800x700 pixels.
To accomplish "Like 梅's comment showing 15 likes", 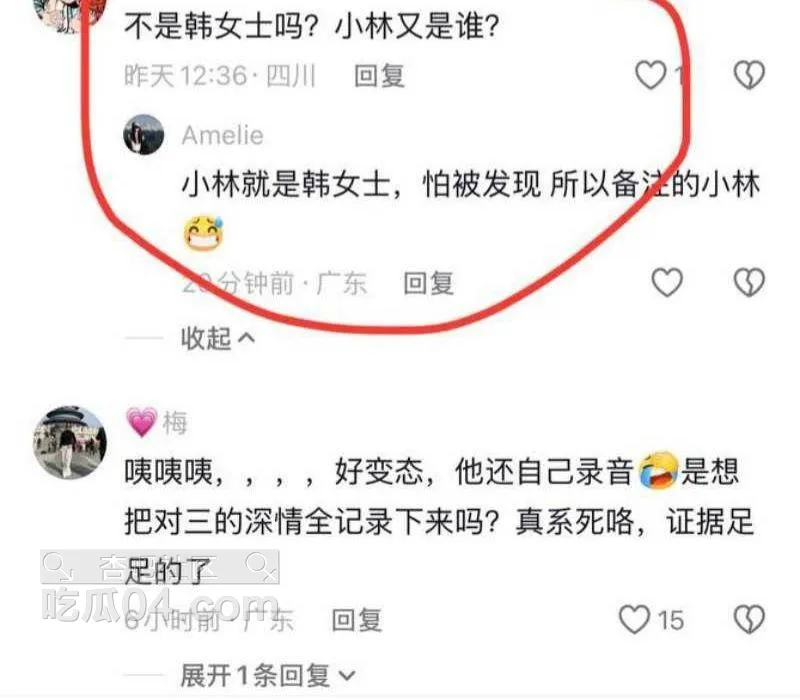I will 635,619.
